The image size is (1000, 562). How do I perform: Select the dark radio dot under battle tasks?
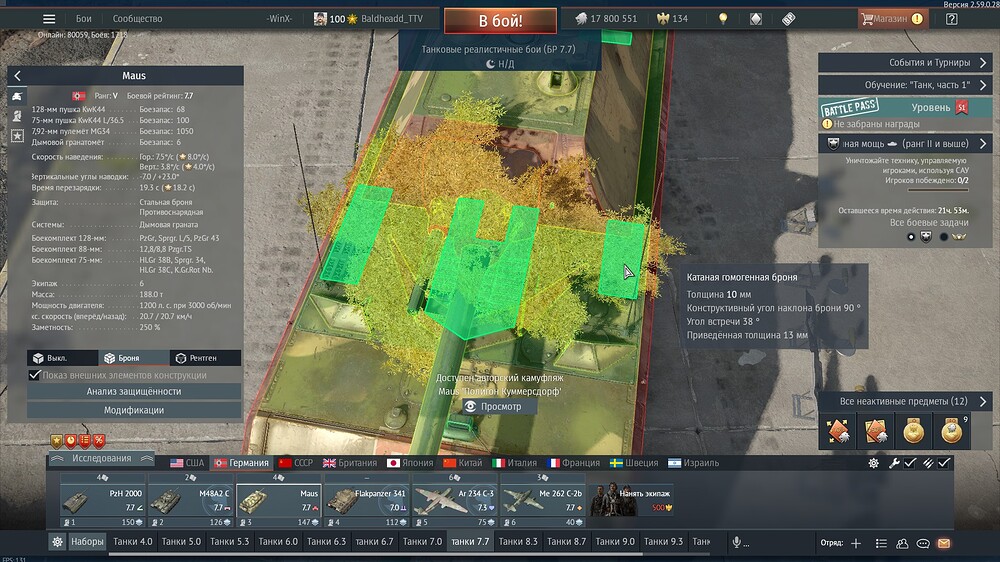tap(943, 237)
